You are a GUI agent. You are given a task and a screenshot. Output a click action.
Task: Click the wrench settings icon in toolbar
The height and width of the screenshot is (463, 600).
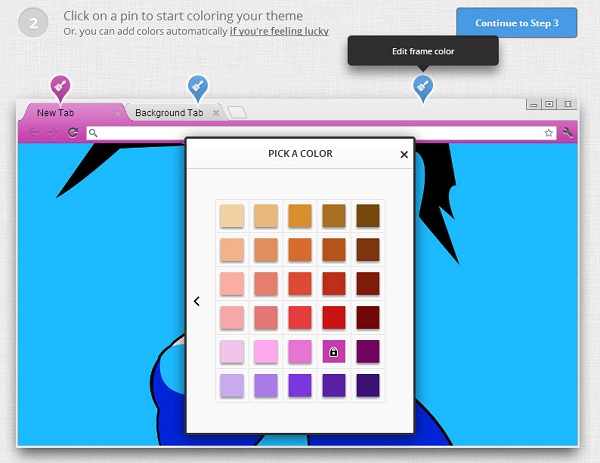568,132
